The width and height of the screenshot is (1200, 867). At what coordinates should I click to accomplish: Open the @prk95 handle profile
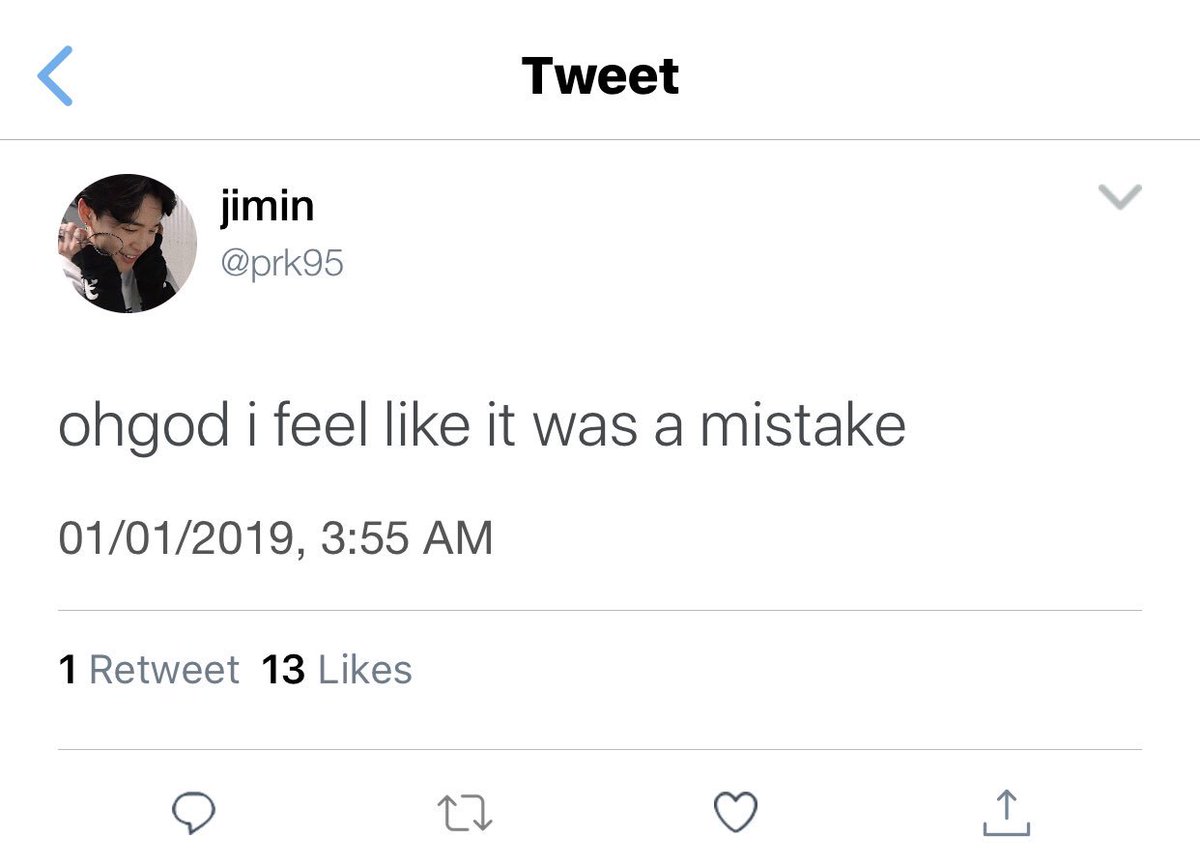pos(280,264)
